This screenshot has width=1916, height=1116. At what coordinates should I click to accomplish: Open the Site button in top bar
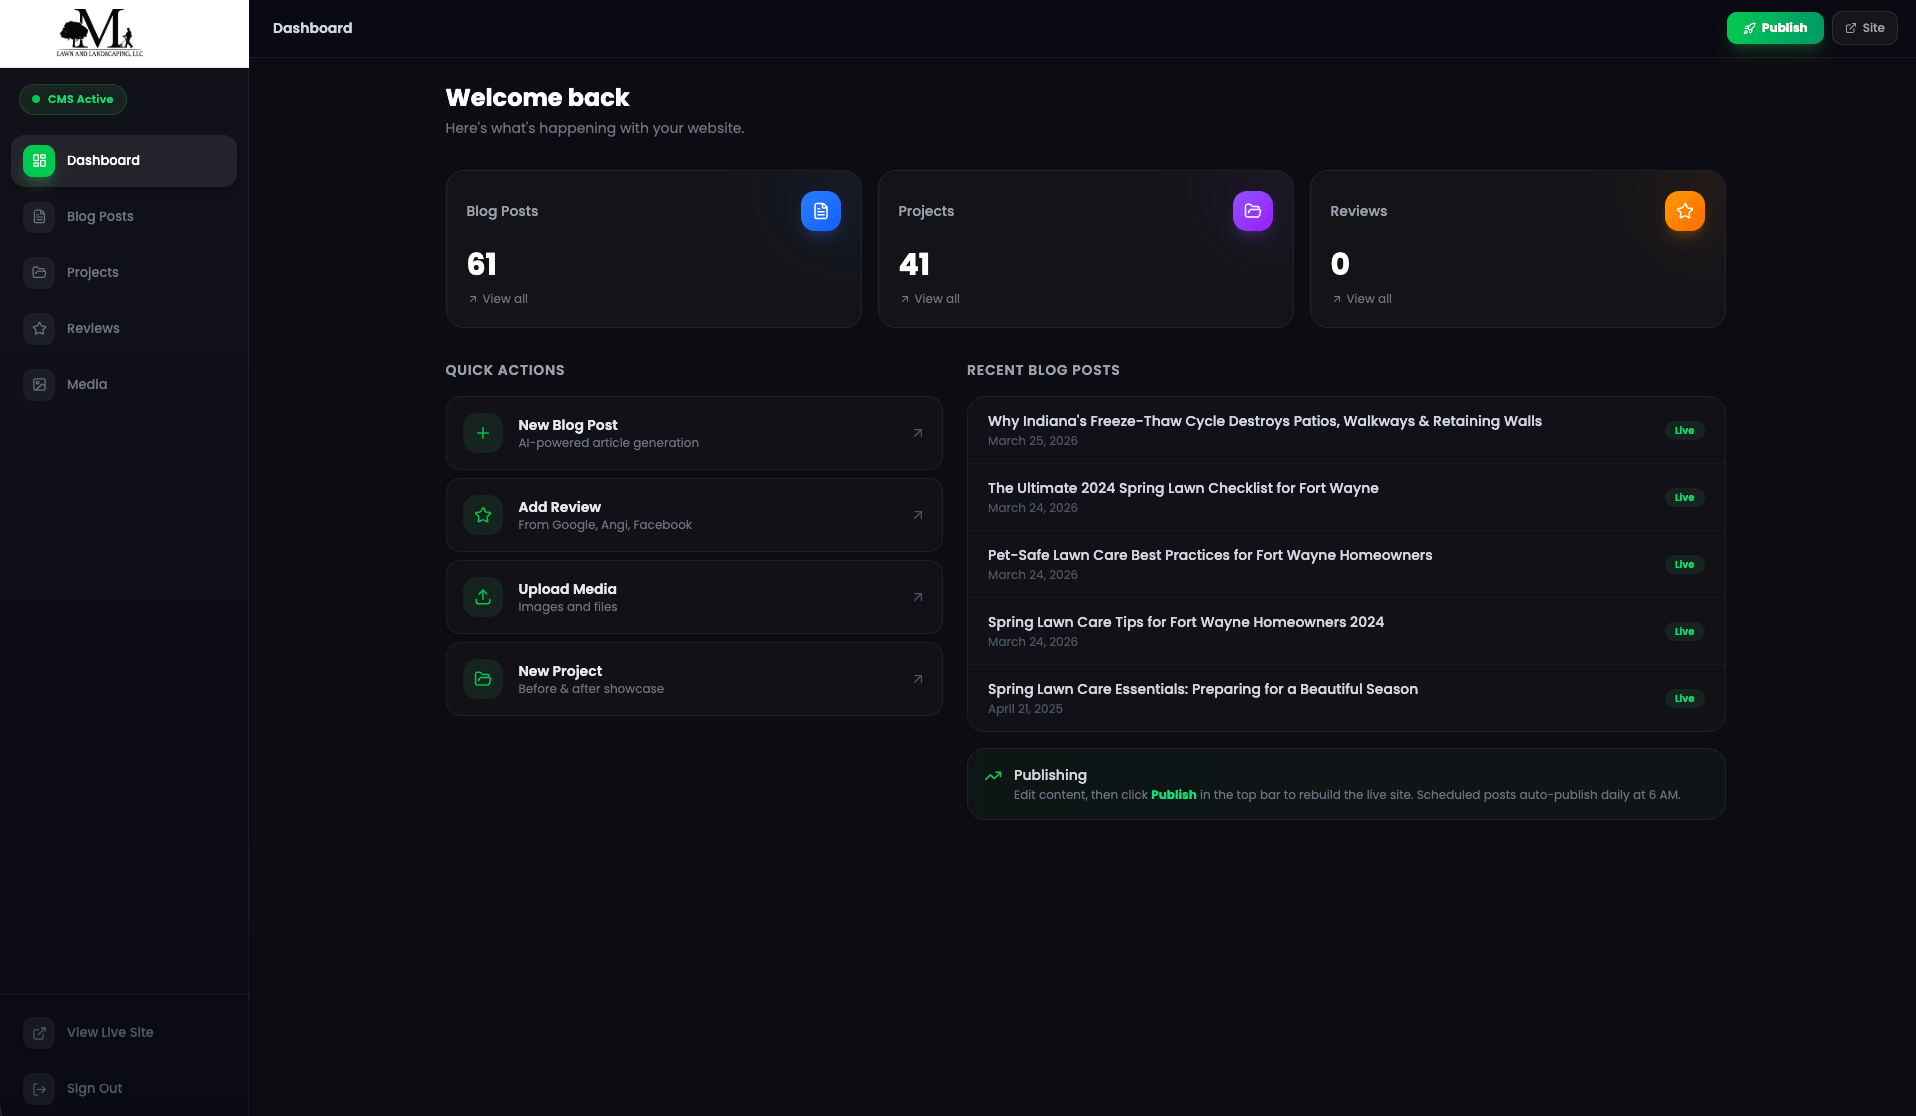pos(1864,27)
